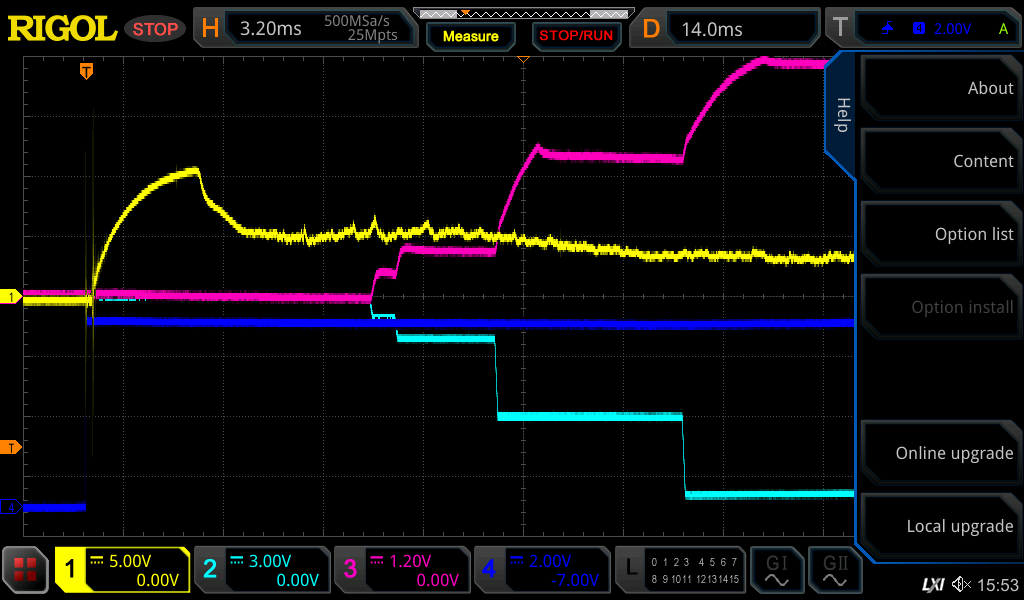Open the delay D 14.0ms settings
The image size is (1024, 600).
(727, 29)
